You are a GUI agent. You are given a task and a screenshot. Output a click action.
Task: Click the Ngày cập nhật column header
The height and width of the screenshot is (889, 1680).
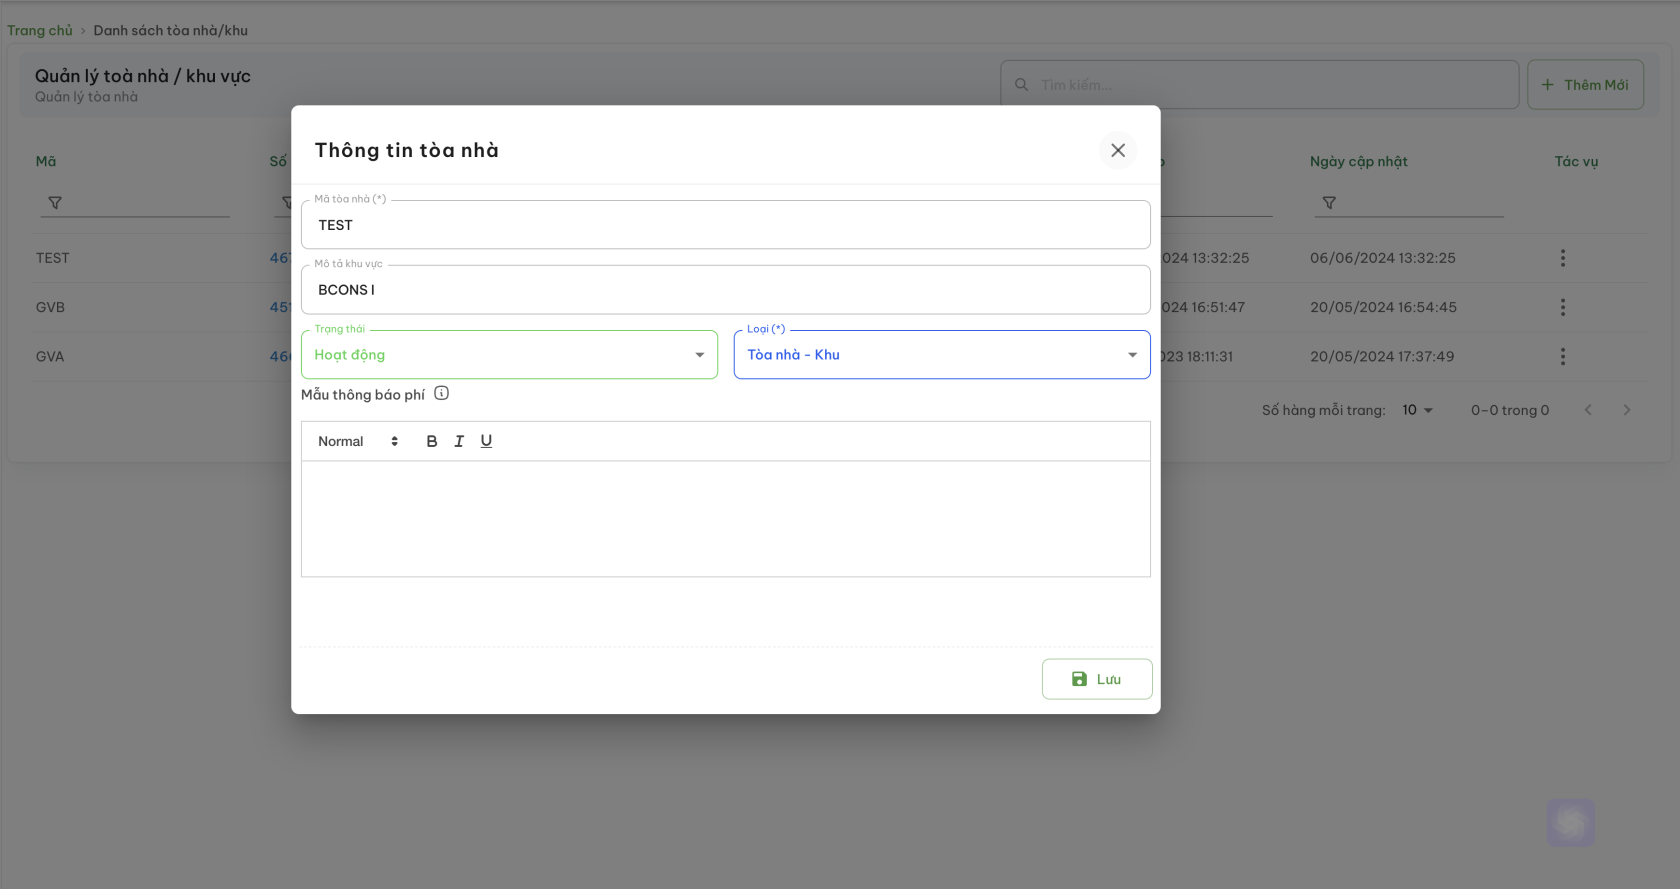pyautogui.click(x=1358, y=161)
